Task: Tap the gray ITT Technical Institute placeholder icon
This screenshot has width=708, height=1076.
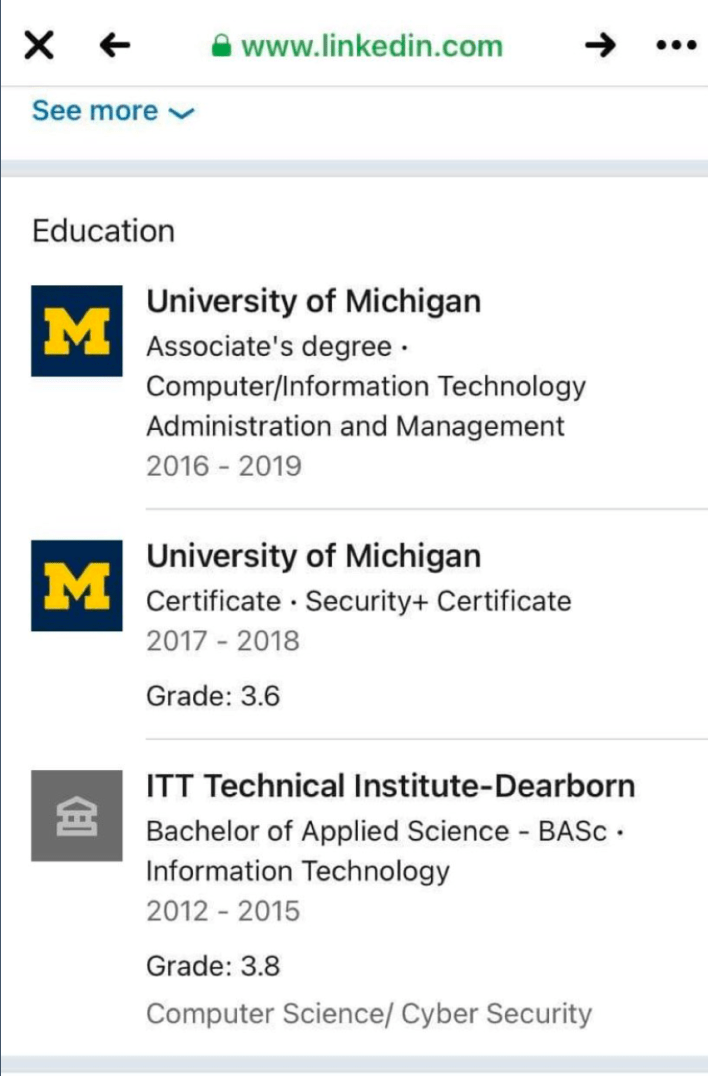Action: [77, 815]
